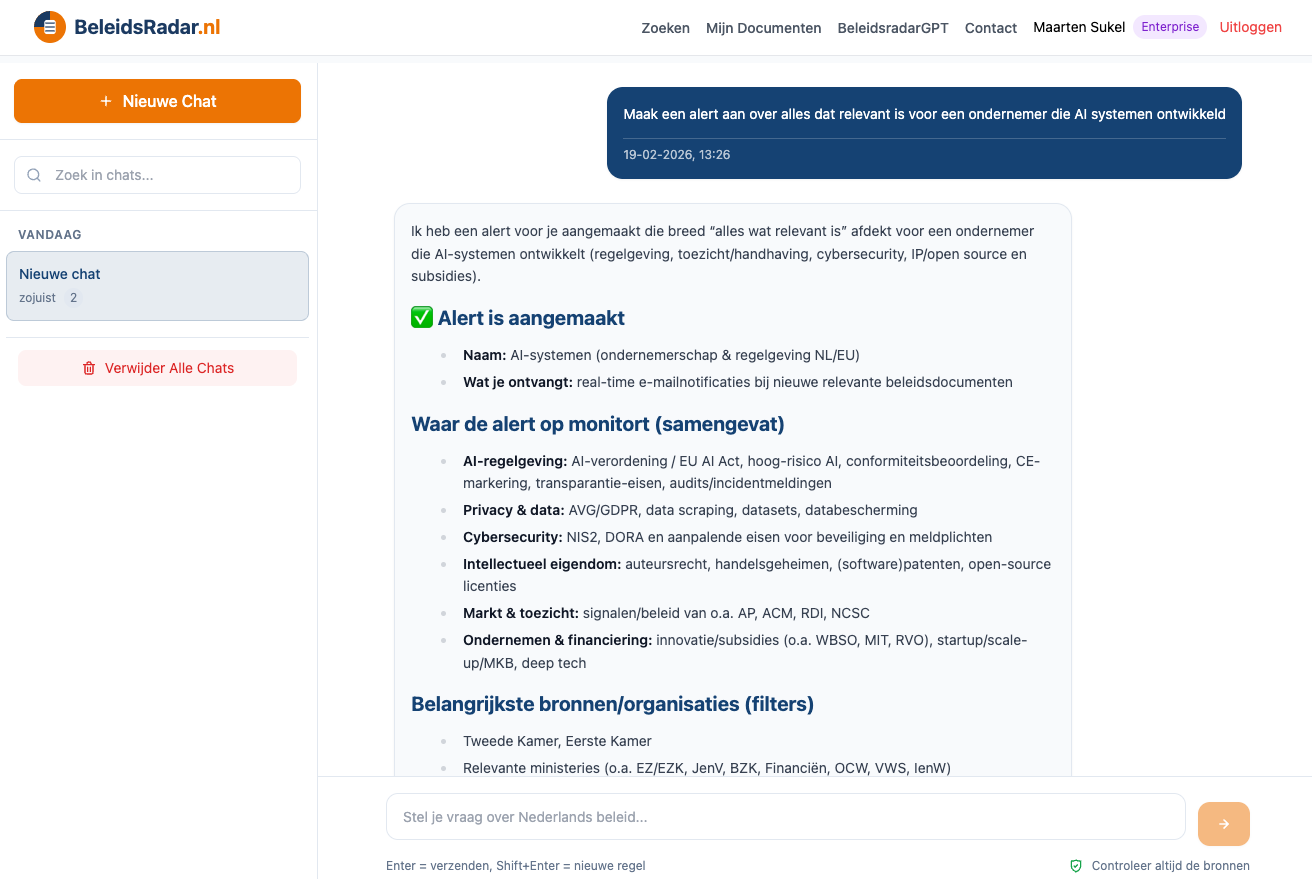Click the Maarten Sukel account name
Screen dimensions: 1312x879
(x=1079, y=27)
